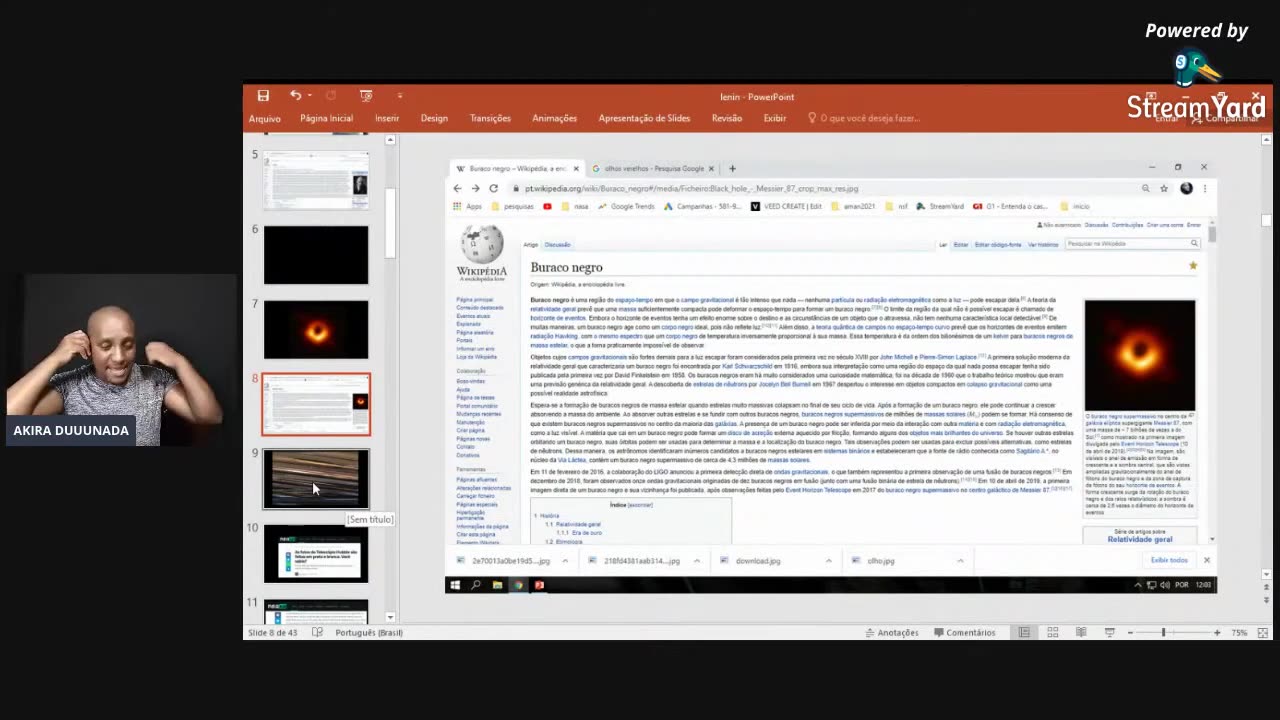Switch to Normal view icon
The height and width of the screenshot is (720, 1280).
point(1024,632)
